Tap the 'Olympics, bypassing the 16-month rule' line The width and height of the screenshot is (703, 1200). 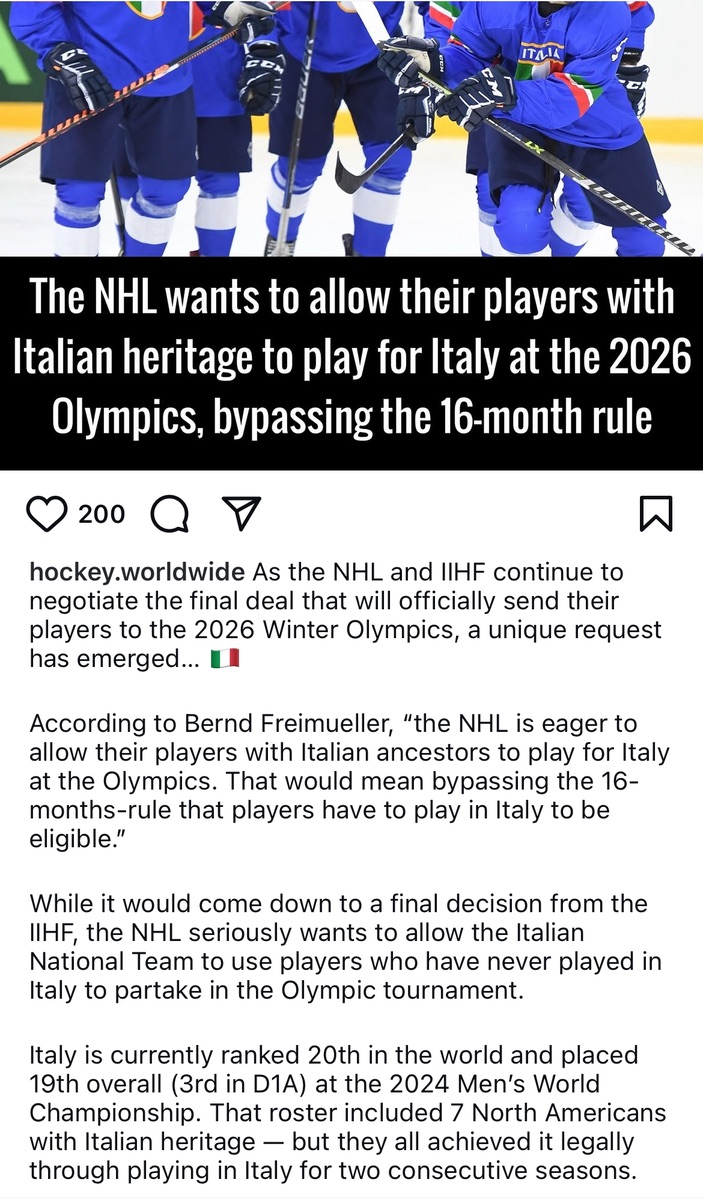point(351,416)
